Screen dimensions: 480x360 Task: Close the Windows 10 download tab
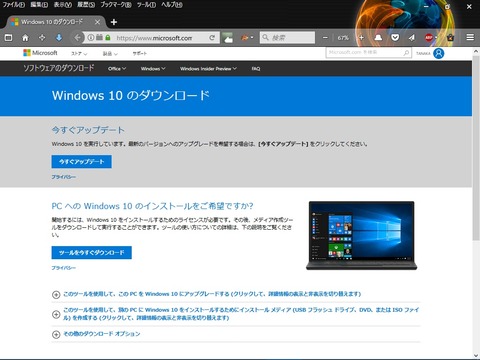click(x=97, y=22)
